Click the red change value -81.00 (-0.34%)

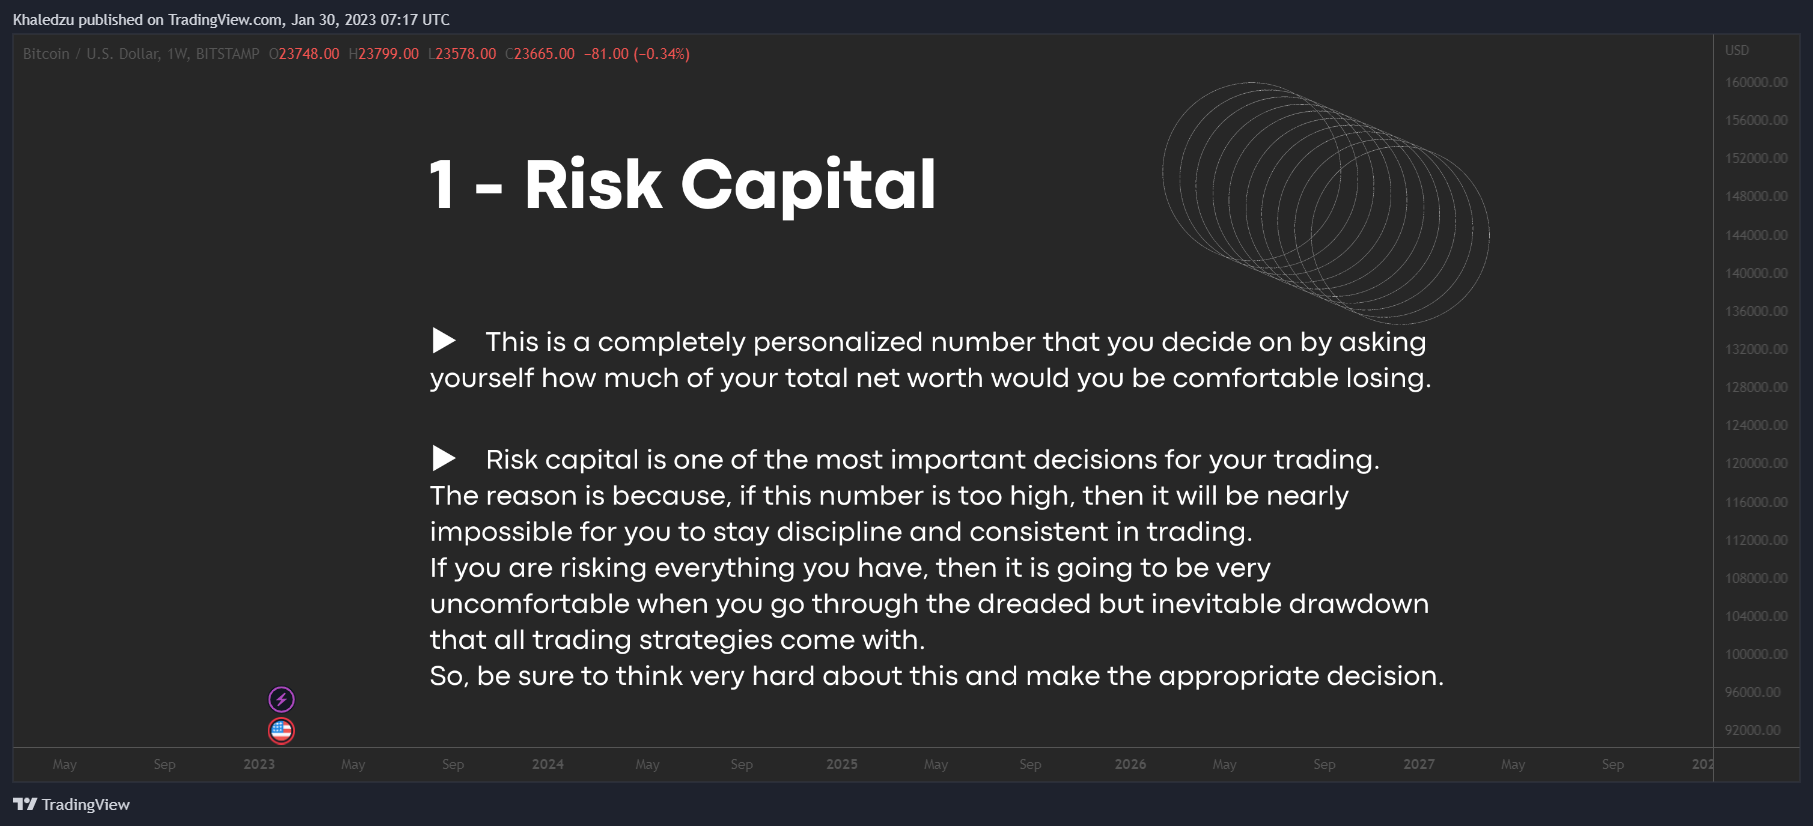(x=637, y=54)
